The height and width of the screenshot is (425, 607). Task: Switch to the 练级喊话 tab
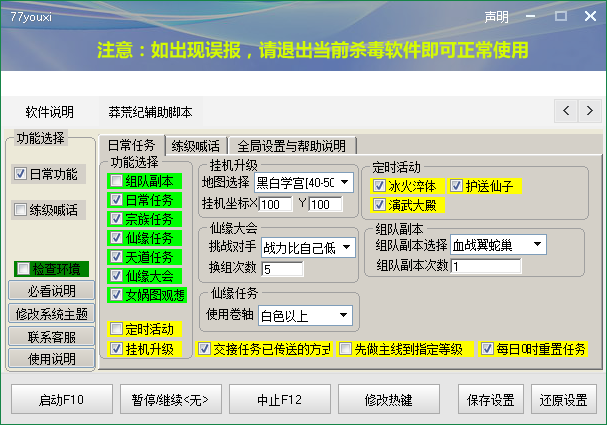195,146
